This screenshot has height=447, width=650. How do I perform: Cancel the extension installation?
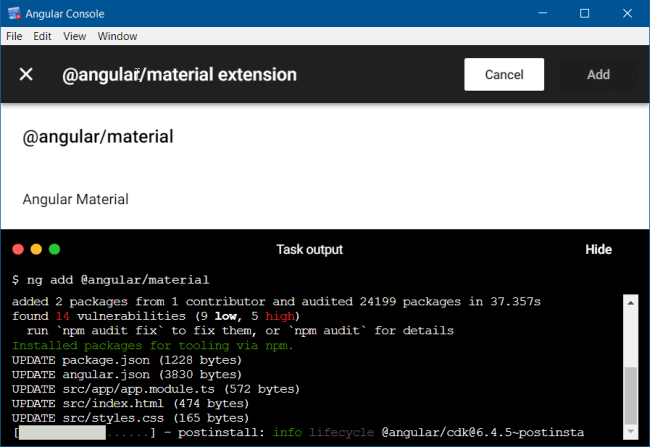(x=504, y=75)
